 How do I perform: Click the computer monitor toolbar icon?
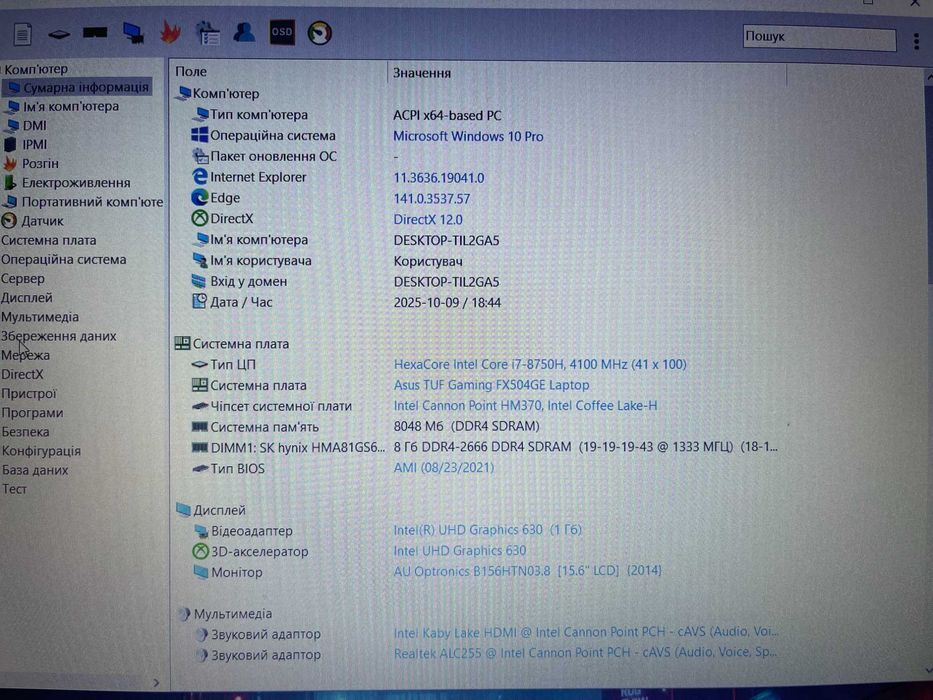pos(133,32)
